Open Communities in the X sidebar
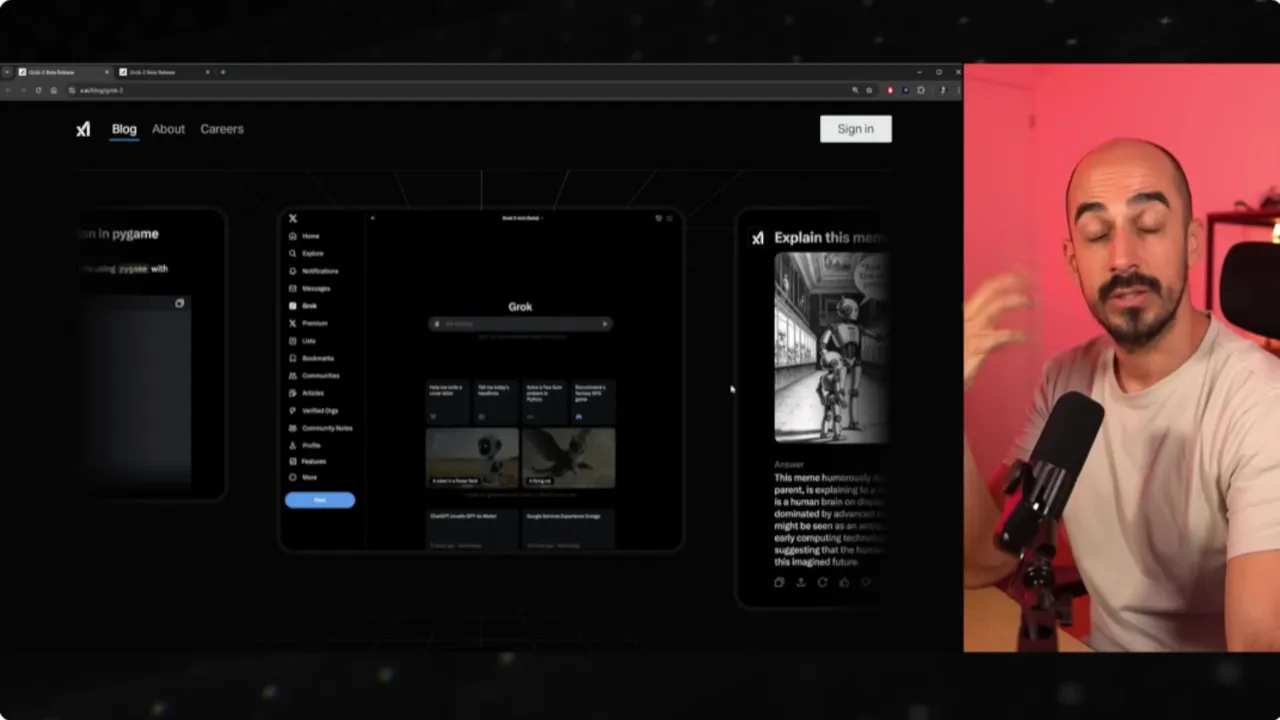1280x720 pixels. [314, 376]
